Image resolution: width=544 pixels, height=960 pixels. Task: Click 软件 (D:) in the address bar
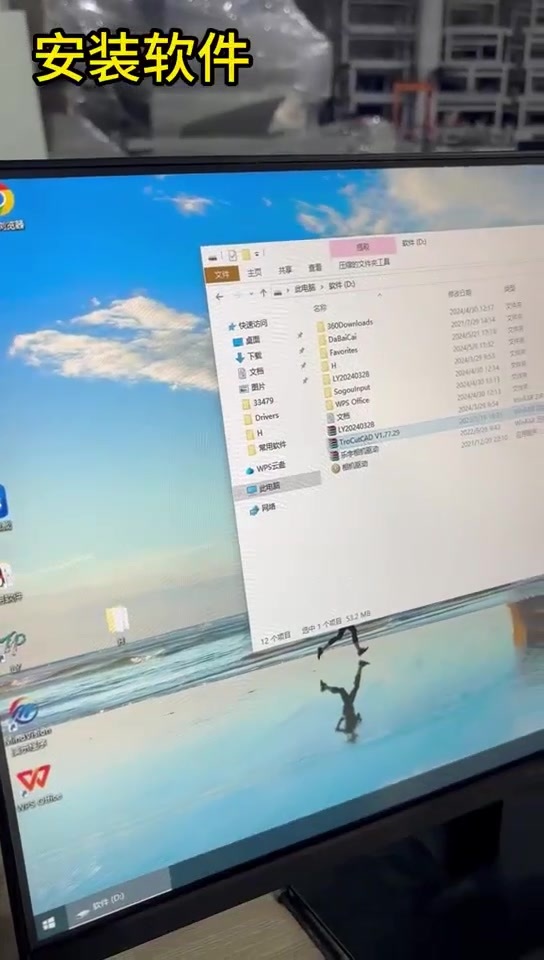[x=341, y=285]
